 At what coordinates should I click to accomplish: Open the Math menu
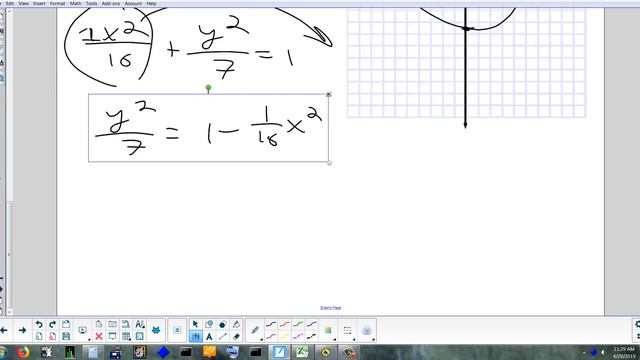click(76, 3)
